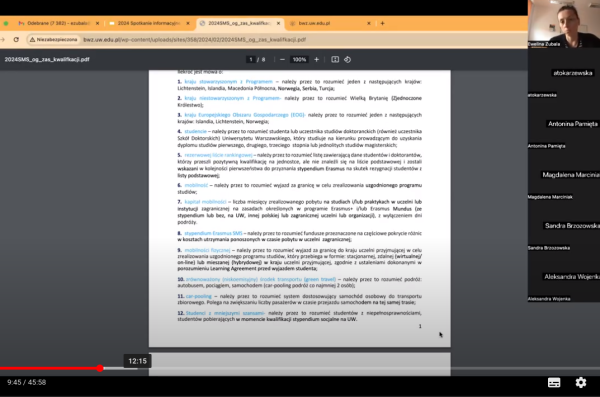Zoom out the PDF with the minus button
The height and width of the screenshot is (397, 600).
282,60
